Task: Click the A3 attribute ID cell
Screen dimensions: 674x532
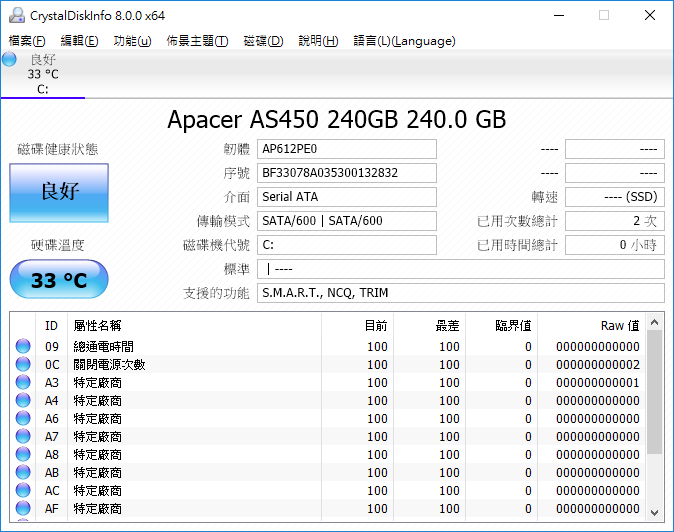Action: [52, 383]
